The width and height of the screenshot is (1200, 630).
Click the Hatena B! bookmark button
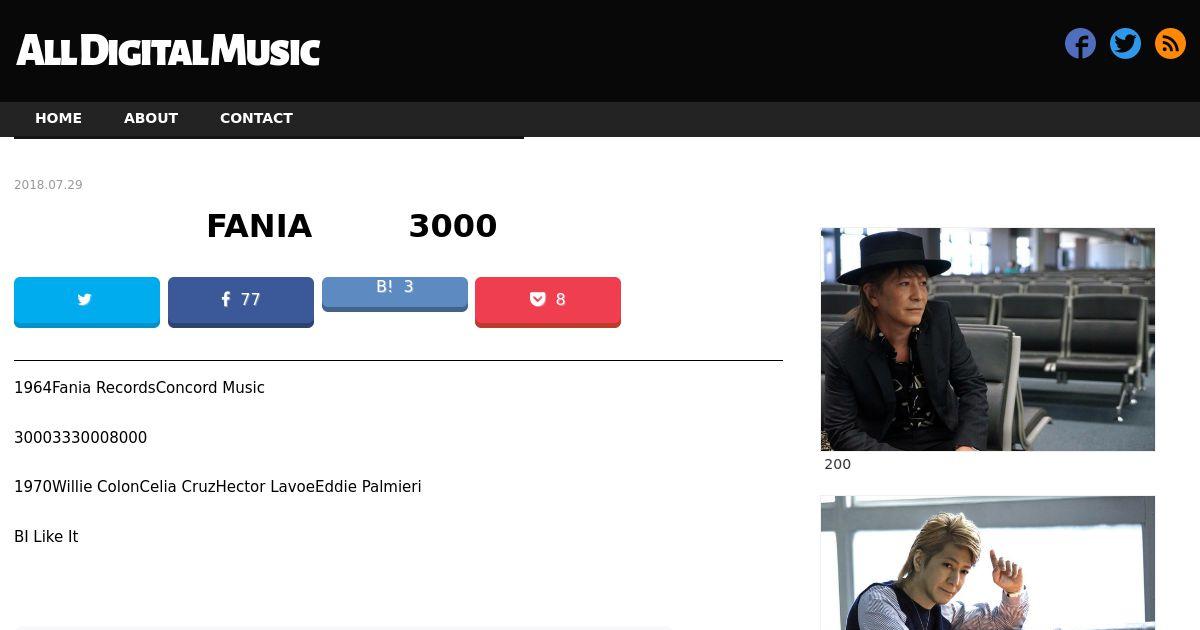click(395, 293)
